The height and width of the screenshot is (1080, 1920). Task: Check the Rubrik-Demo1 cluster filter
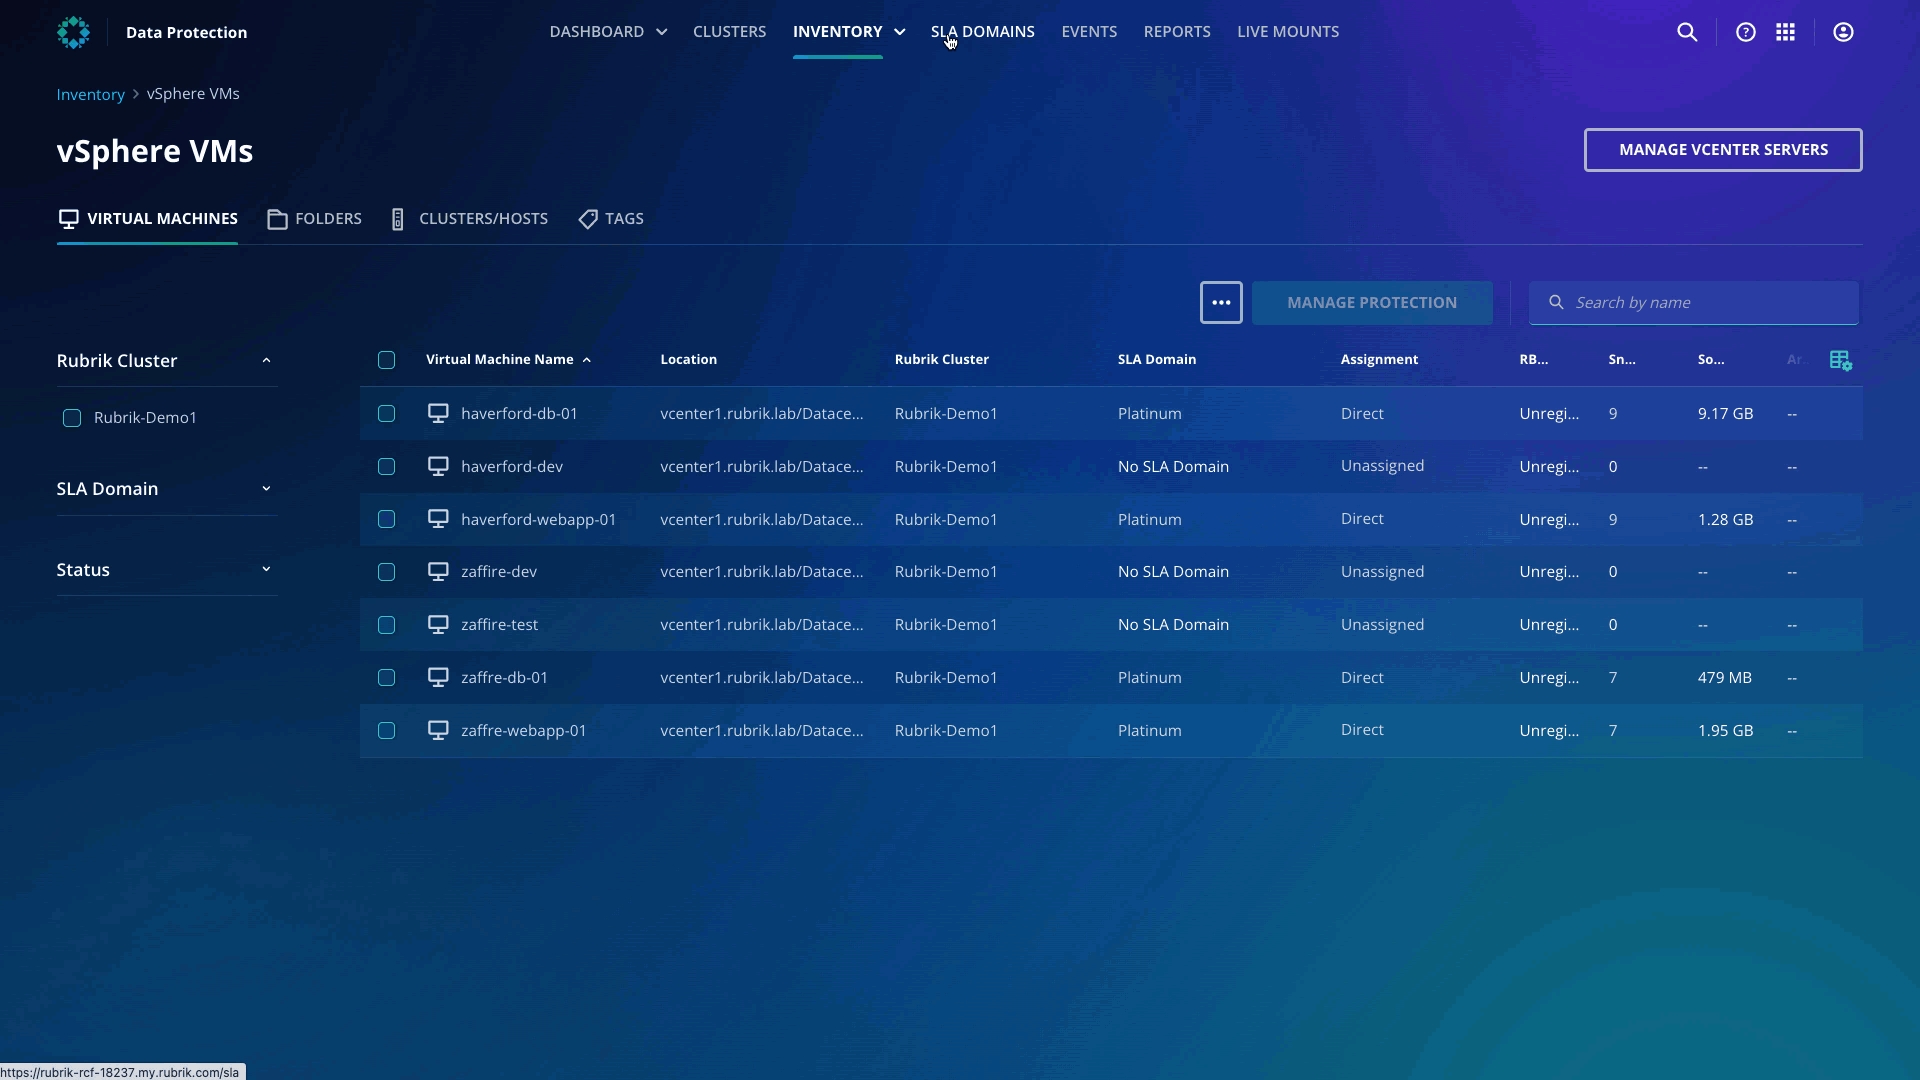click(72, 418)
